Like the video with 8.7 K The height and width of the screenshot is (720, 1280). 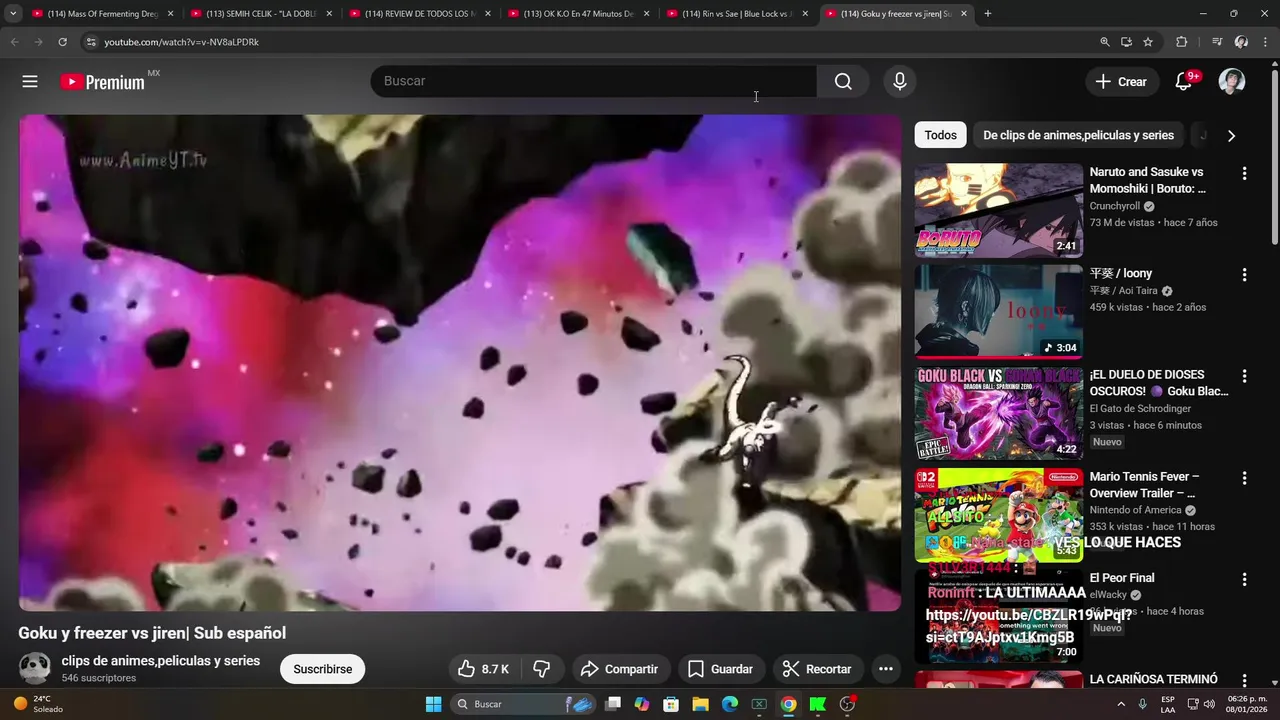click(x=484, y=669)
